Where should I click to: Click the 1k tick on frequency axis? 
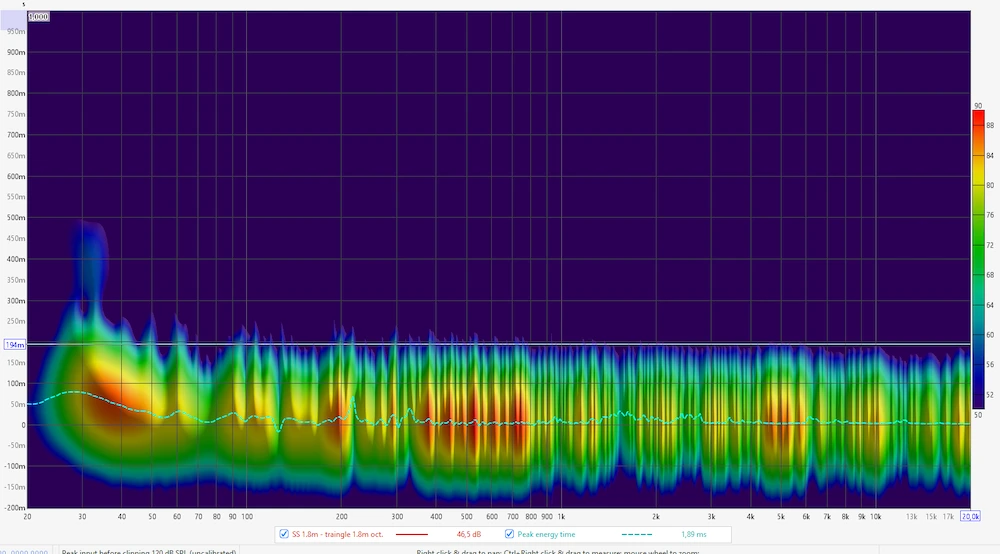click(x=561, y=516)
